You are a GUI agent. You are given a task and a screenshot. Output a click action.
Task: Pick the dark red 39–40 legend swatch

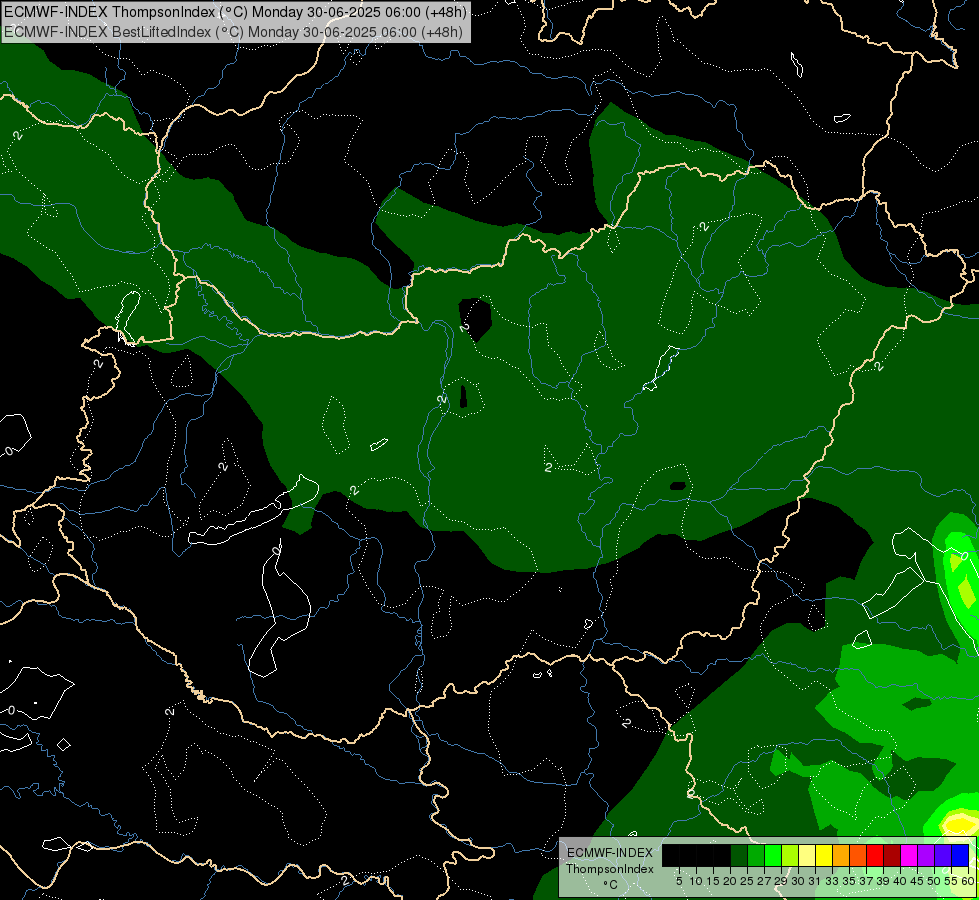pos(892,855)
